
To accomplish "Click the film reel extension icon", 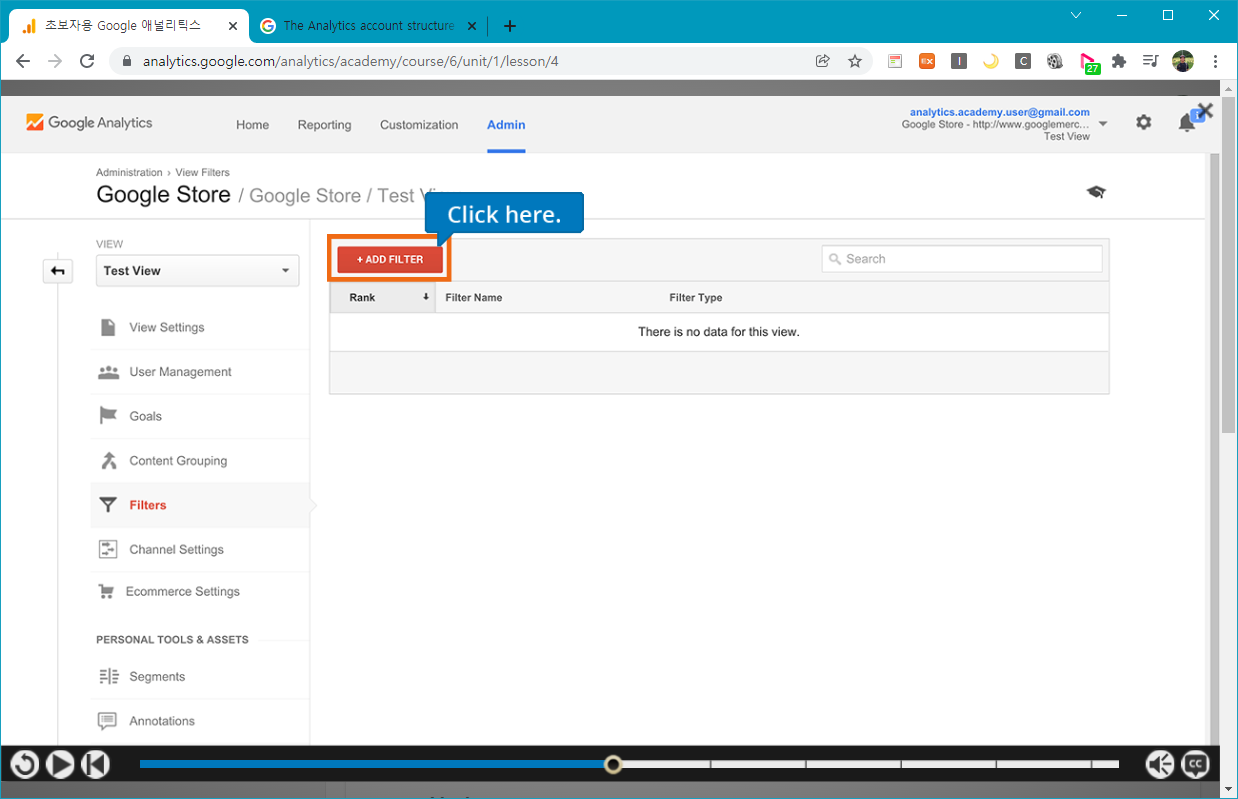I will click(1055, 61).
